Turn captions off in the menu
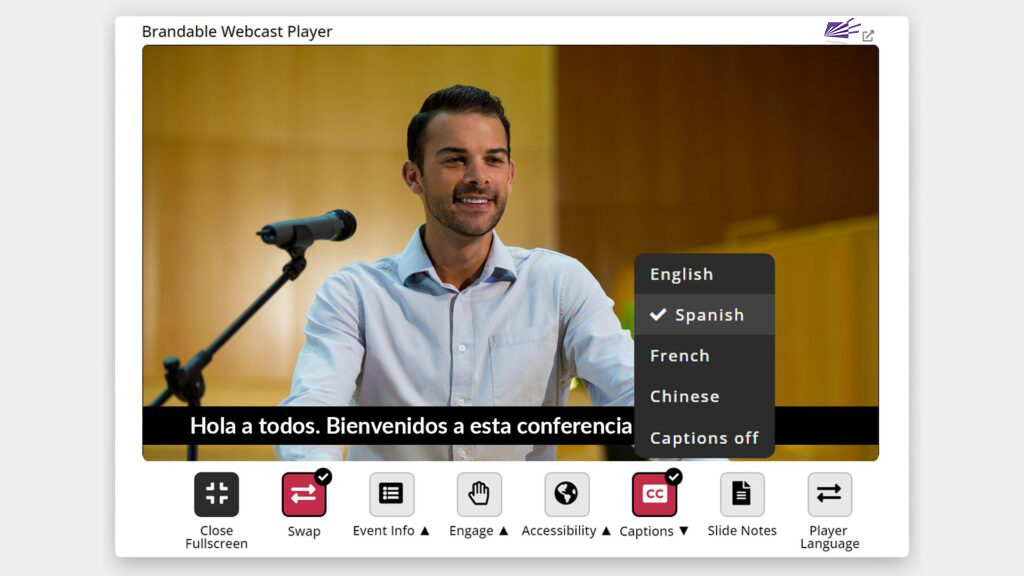The width and height of the screenshot is (1024, 576). tap(704, 438)
